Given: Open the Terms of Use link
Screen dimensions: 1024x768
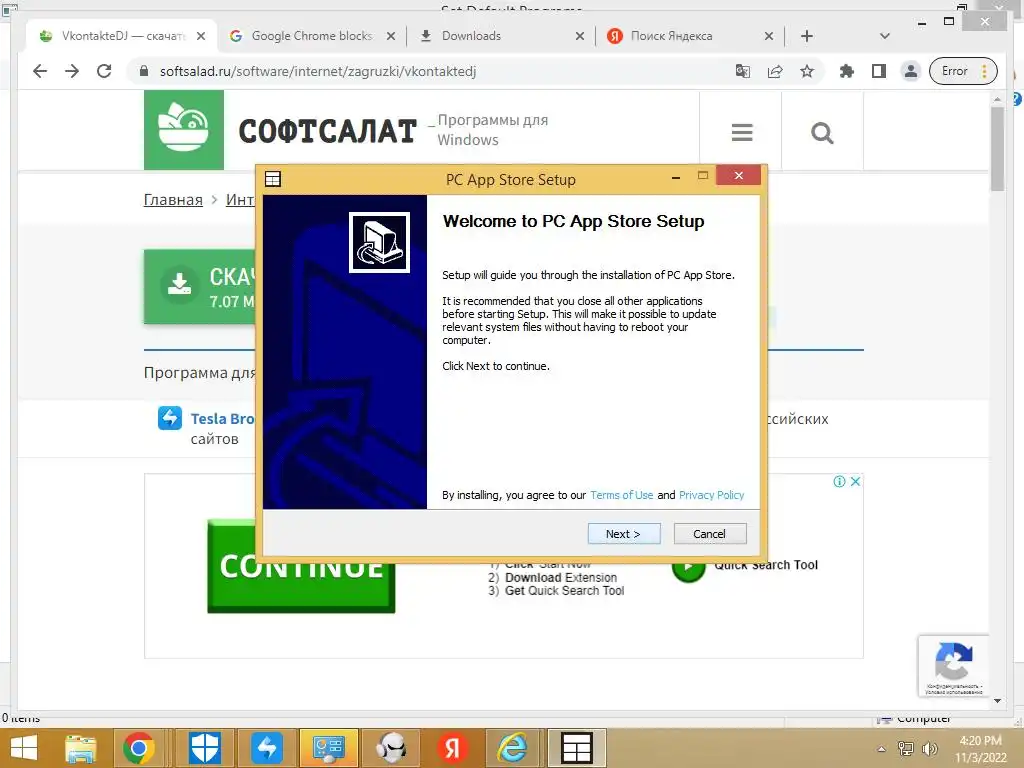Looking at the screenshot, I should click(x=621, y=495).
